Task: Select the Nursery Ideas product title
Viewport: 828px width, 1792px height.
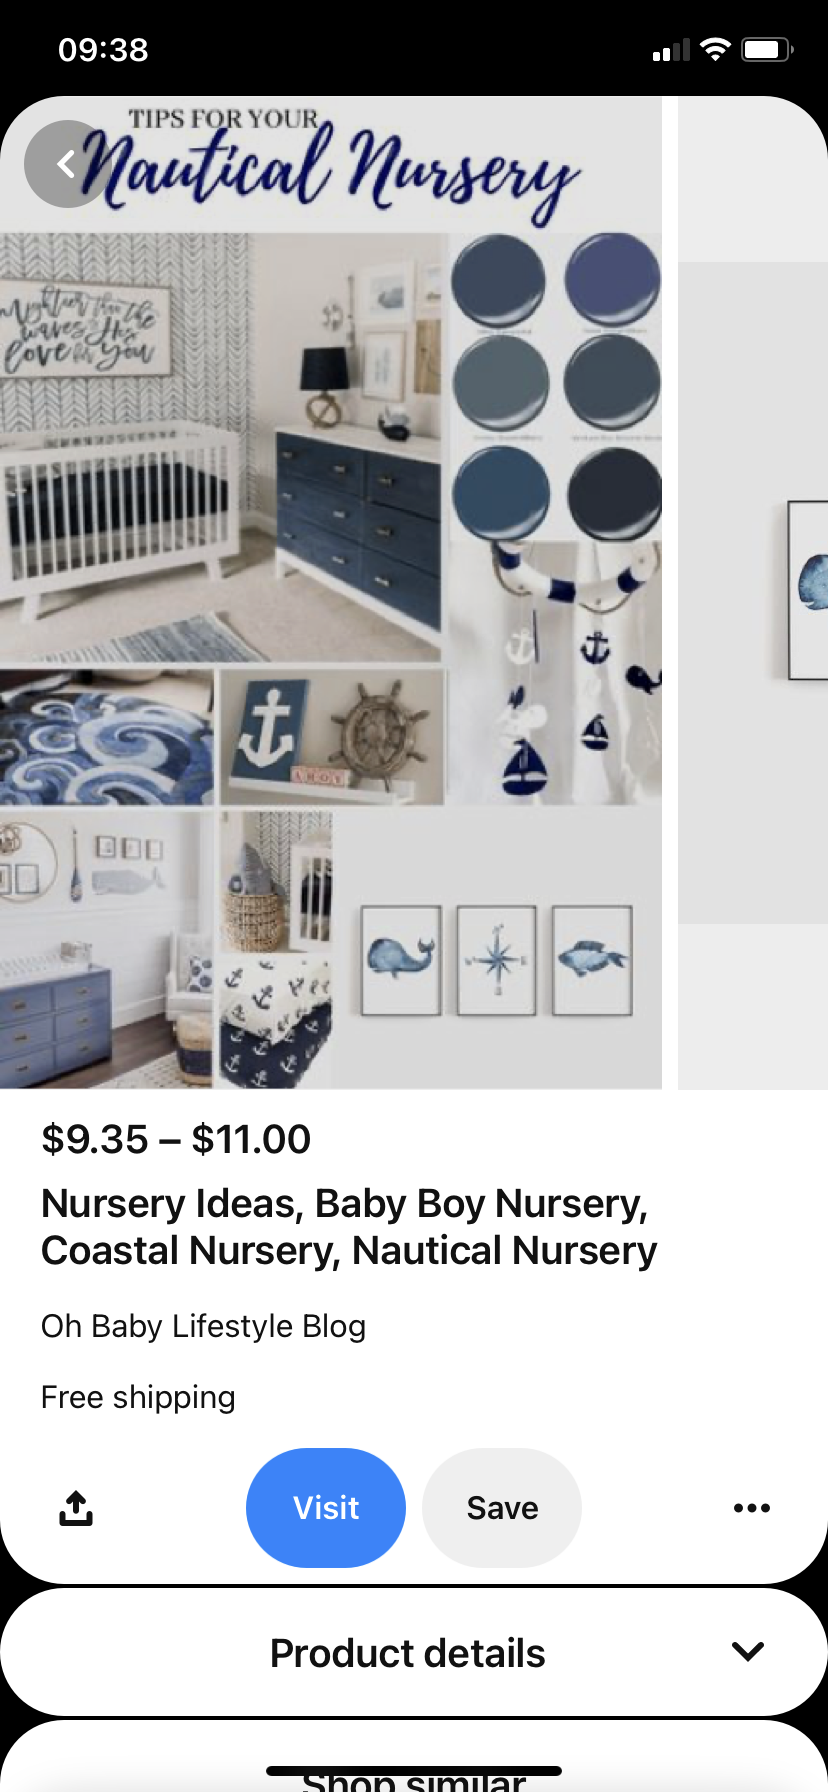Action: 349,1227
